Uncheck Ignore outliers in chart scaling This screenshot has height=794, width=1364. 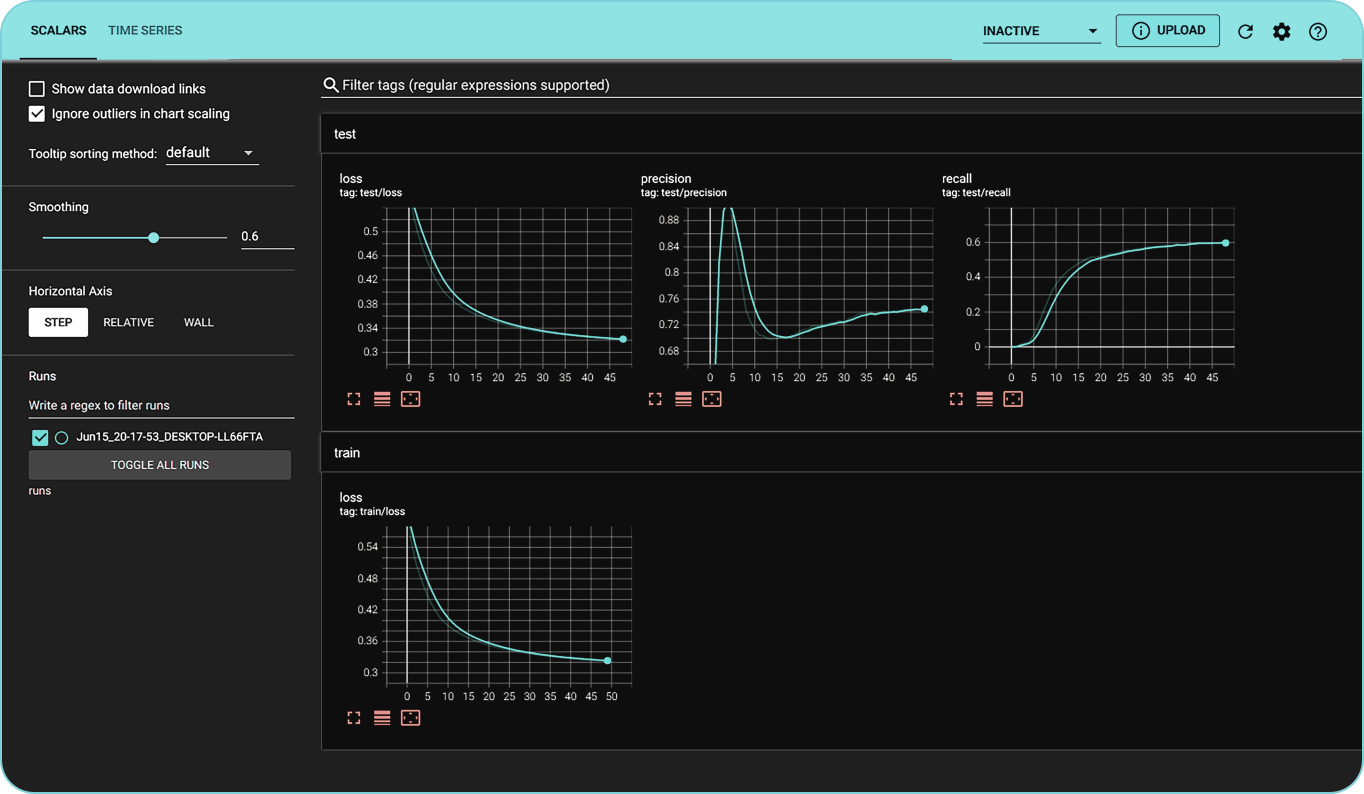pos(37,114)
